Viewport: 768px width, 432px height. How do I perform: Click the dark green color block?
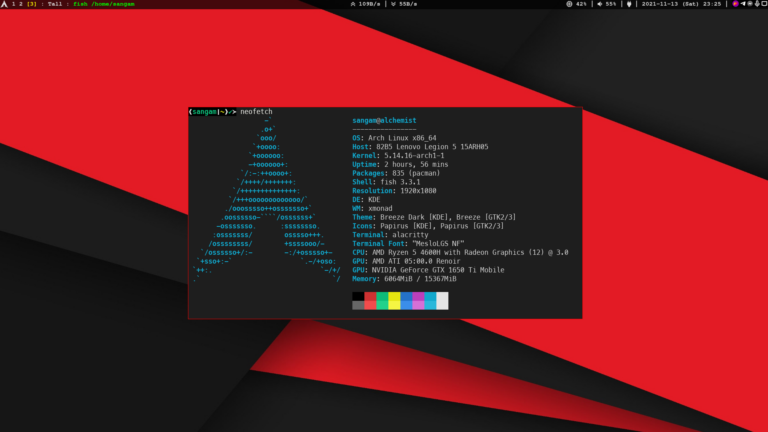point(382,296)
